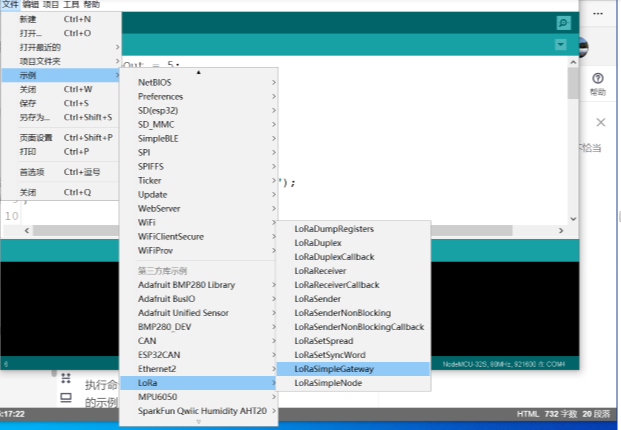Open the 文件 menu
This screenshot has width=621, height=430.
[x=11, y=4]
